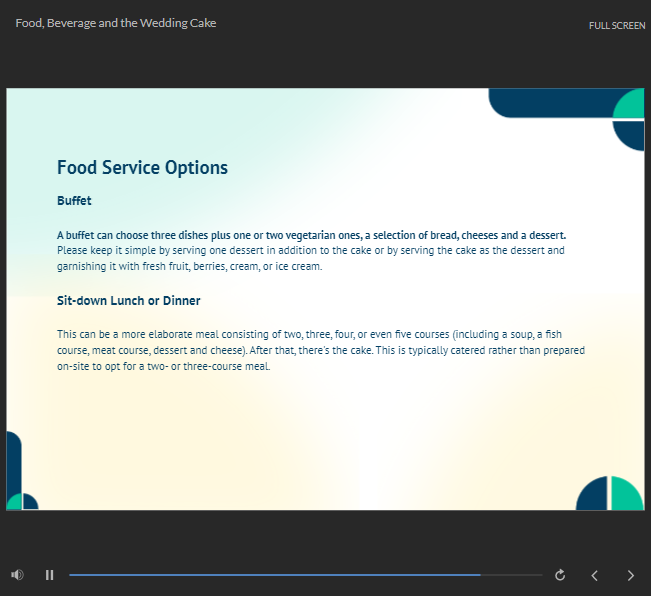This screenshot has width=651, height=596.
Task: Click the unplayed end of the progress bar
Action: pos(515,575)
